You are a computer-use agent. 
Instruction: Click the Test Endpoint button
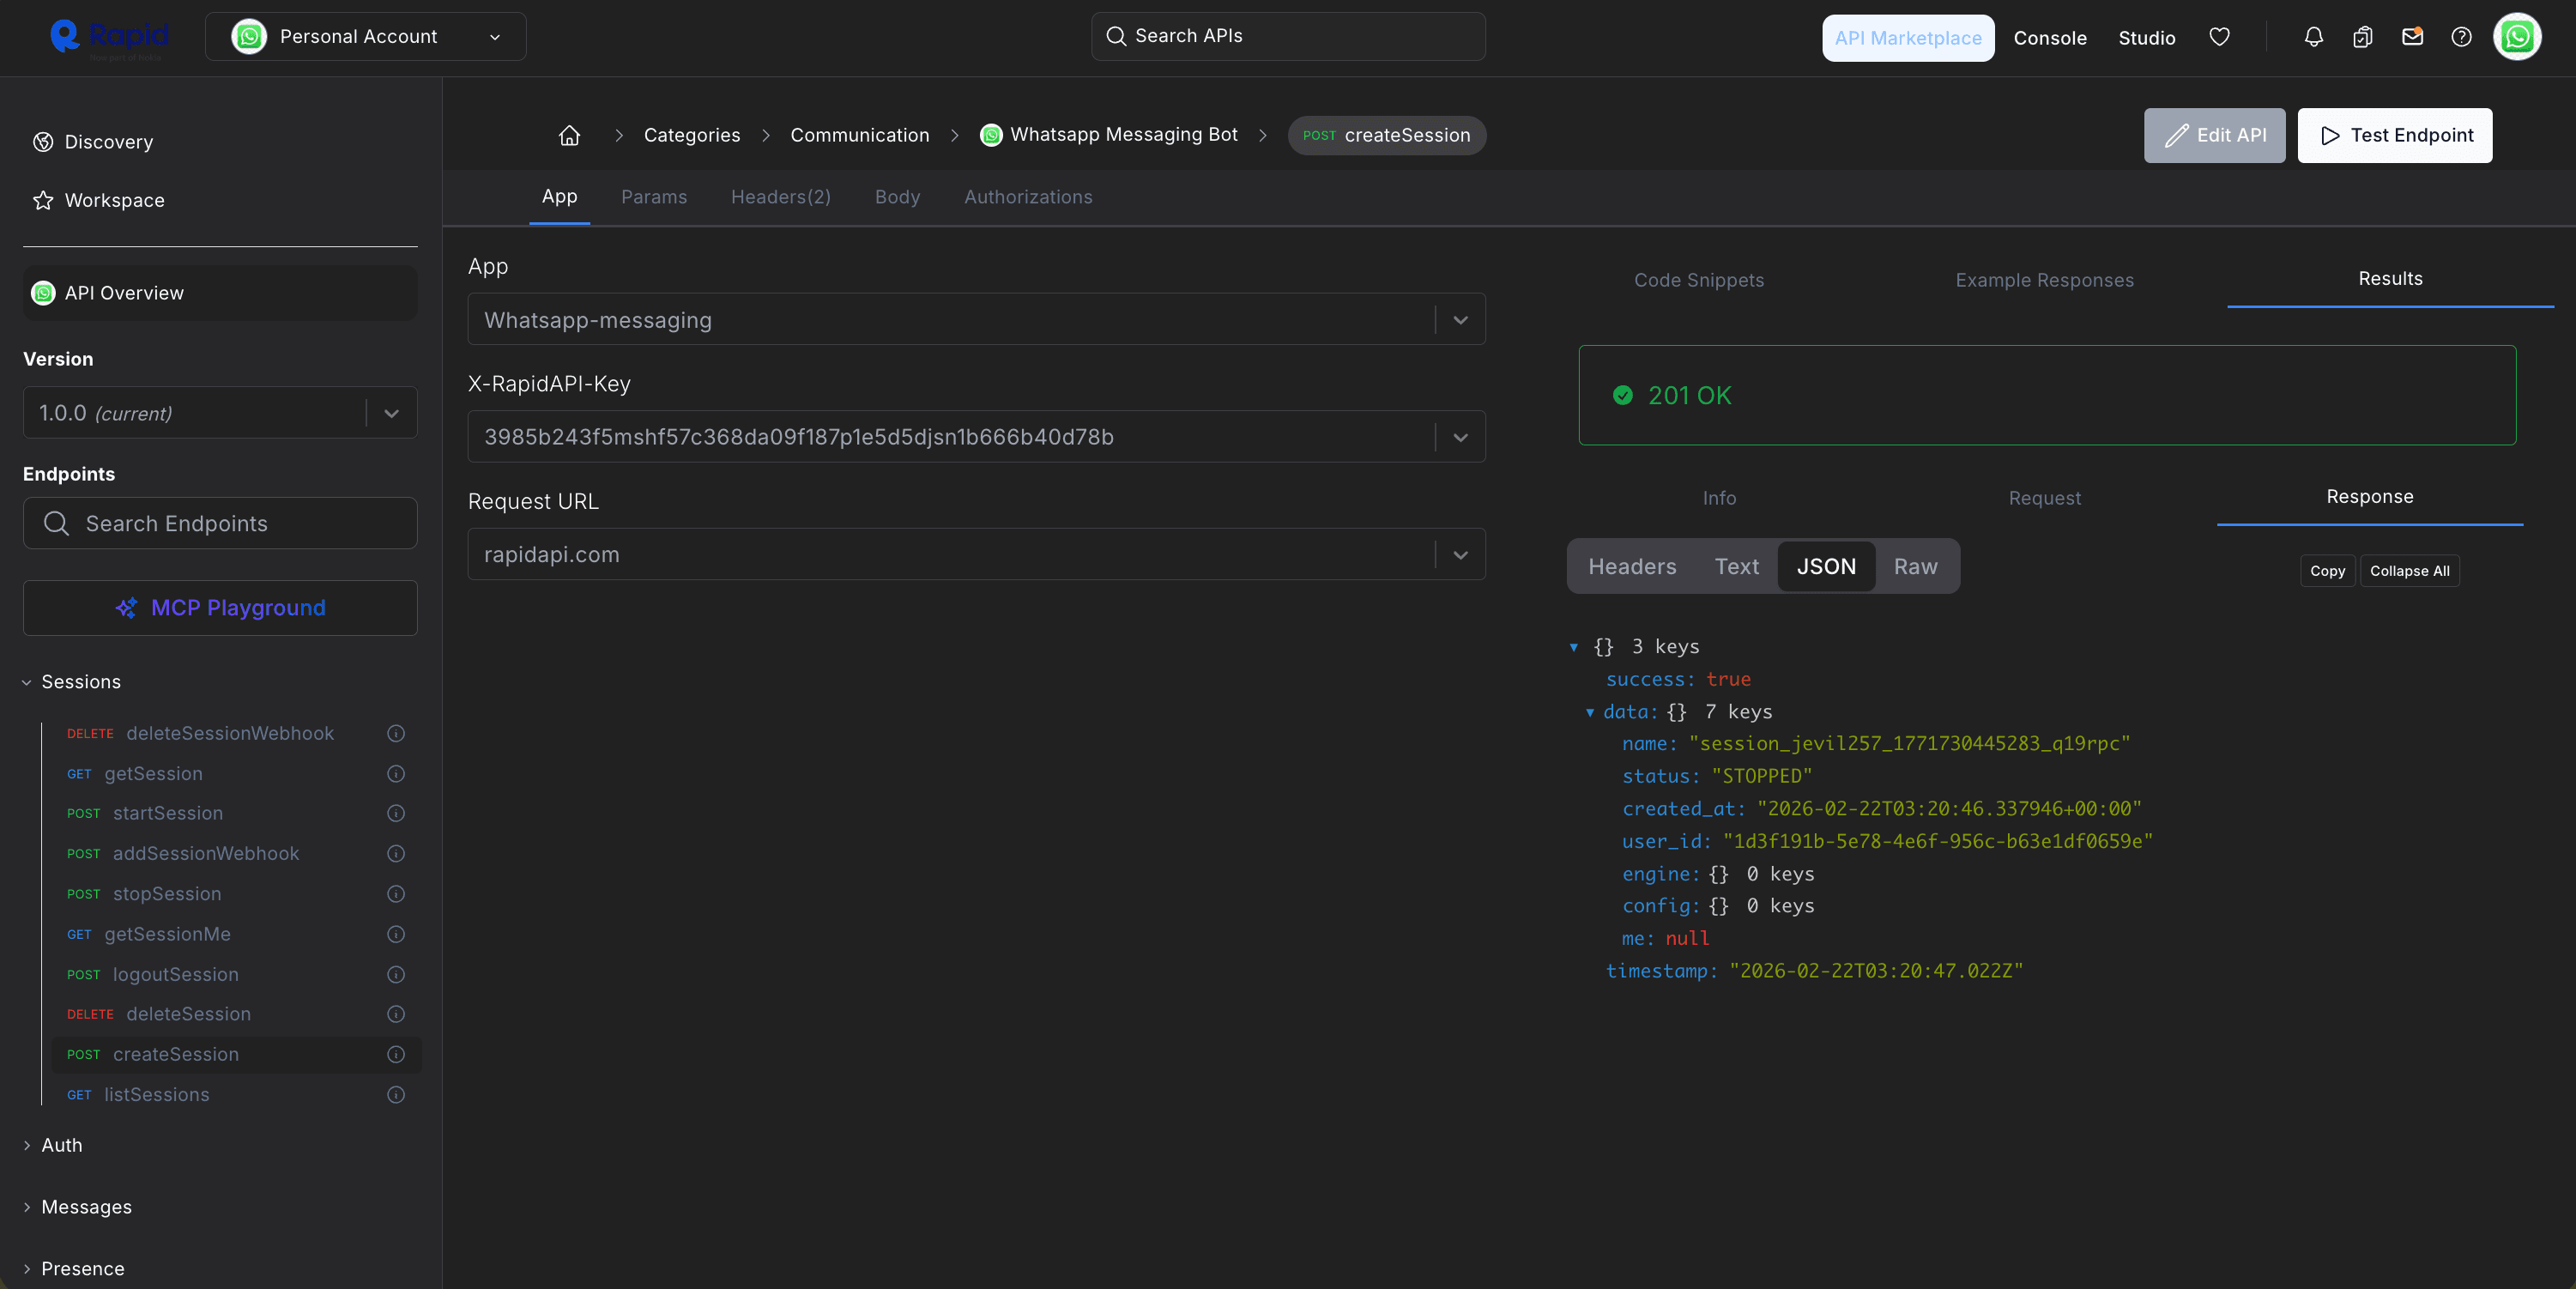coord(2394,135)
